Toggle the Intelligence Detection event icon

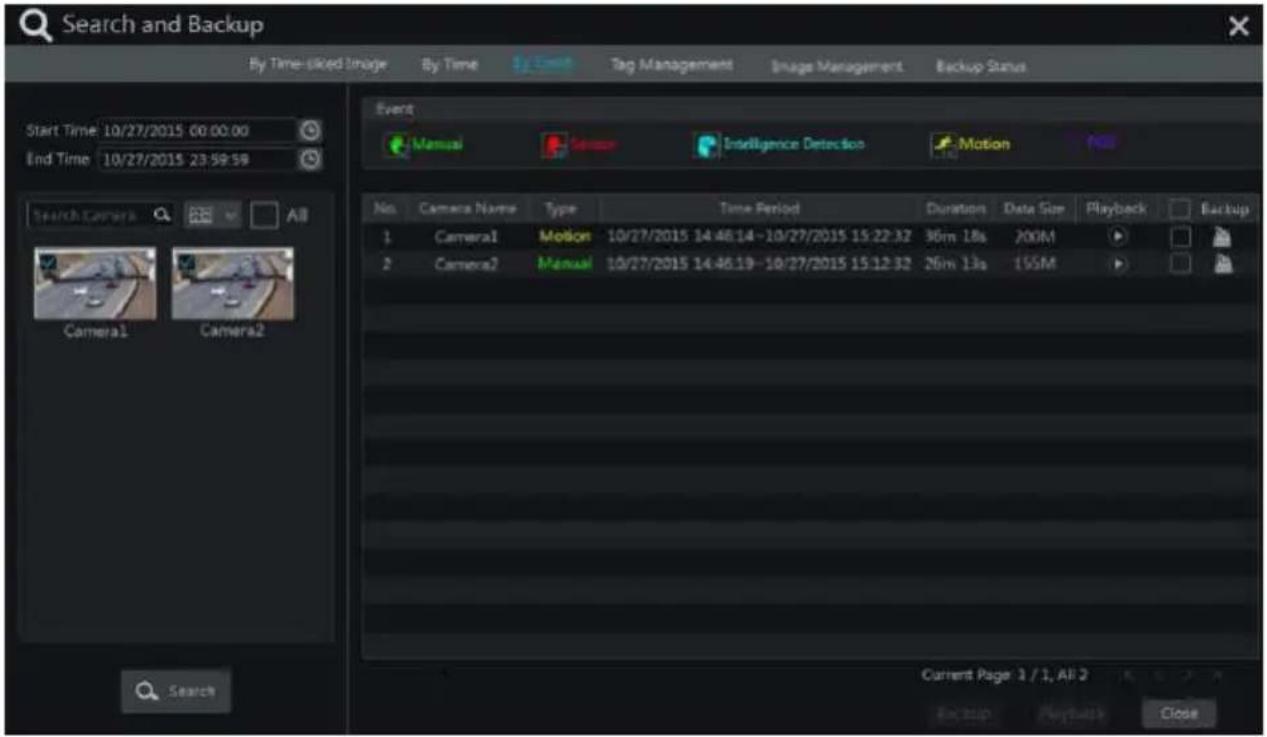click(x=706, y=145)
